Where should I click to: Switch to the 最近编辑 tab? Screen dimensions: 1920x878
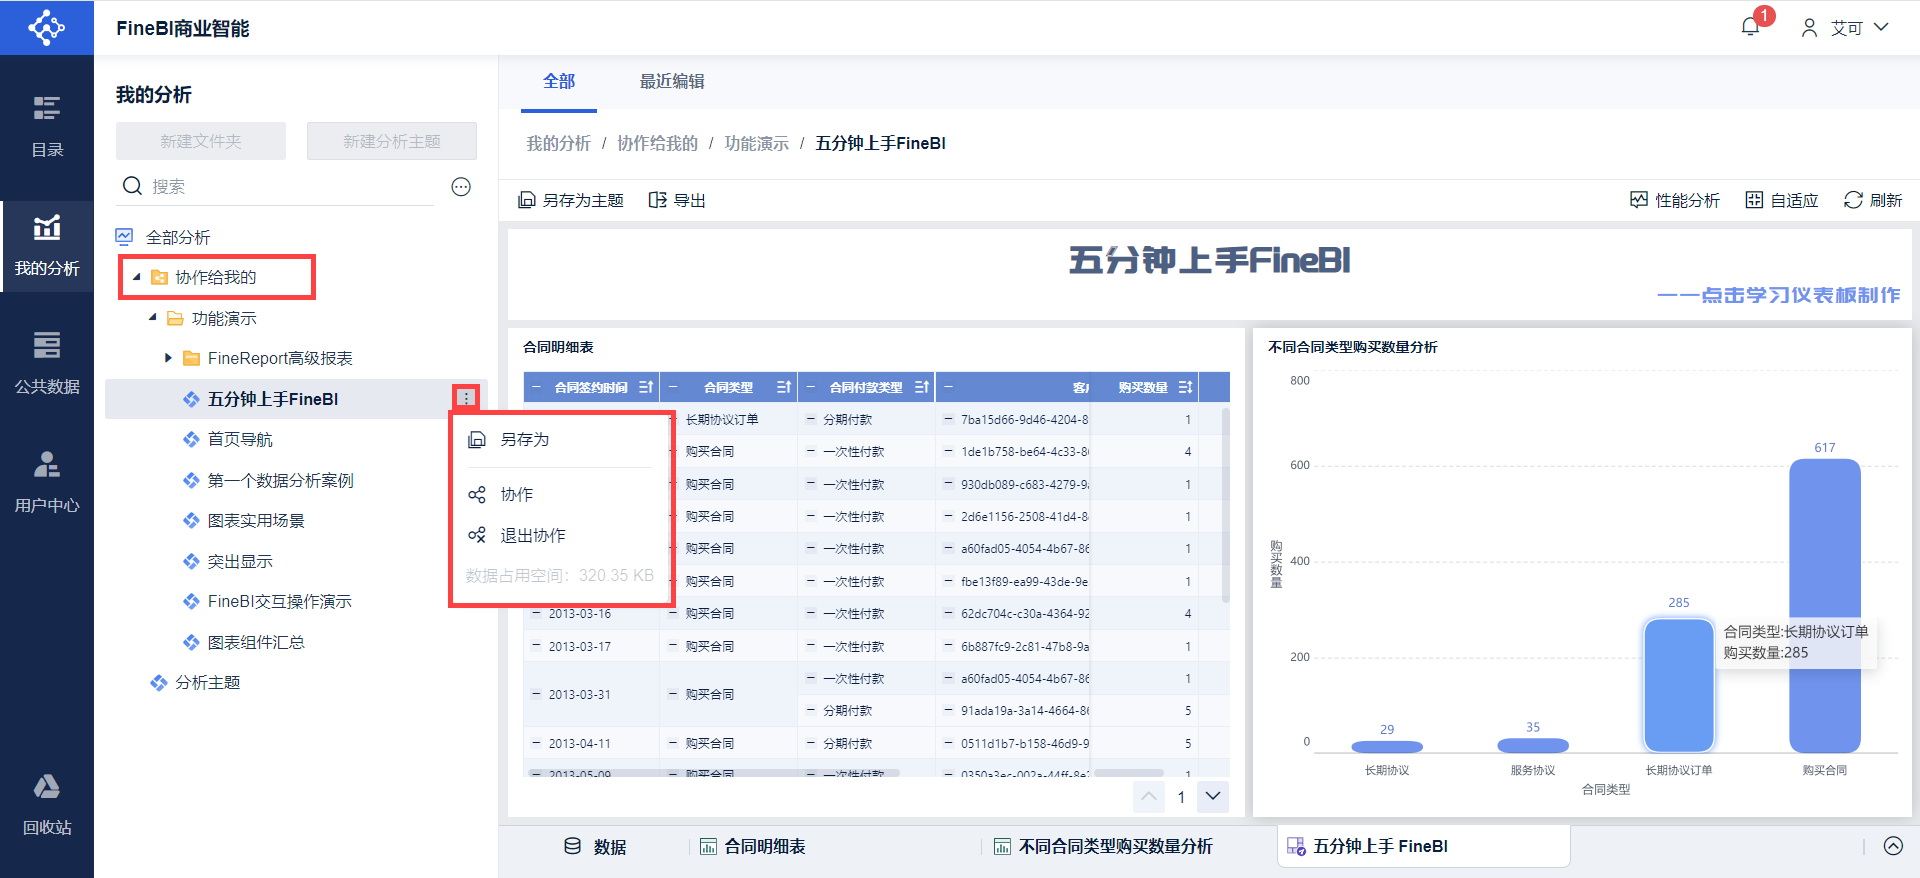[x=672, y=82]
